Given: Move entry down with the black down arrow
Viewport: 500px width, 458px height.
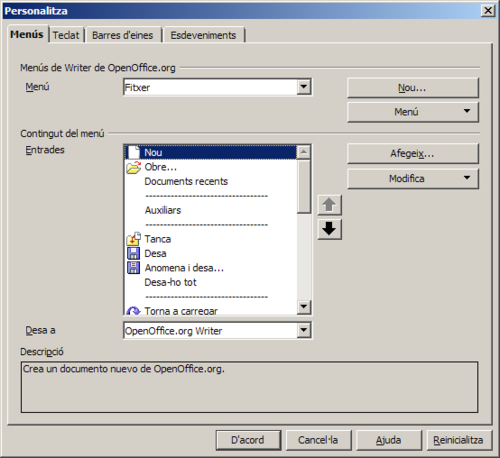Looking at the screenshot, I should (x=329, y=229).
